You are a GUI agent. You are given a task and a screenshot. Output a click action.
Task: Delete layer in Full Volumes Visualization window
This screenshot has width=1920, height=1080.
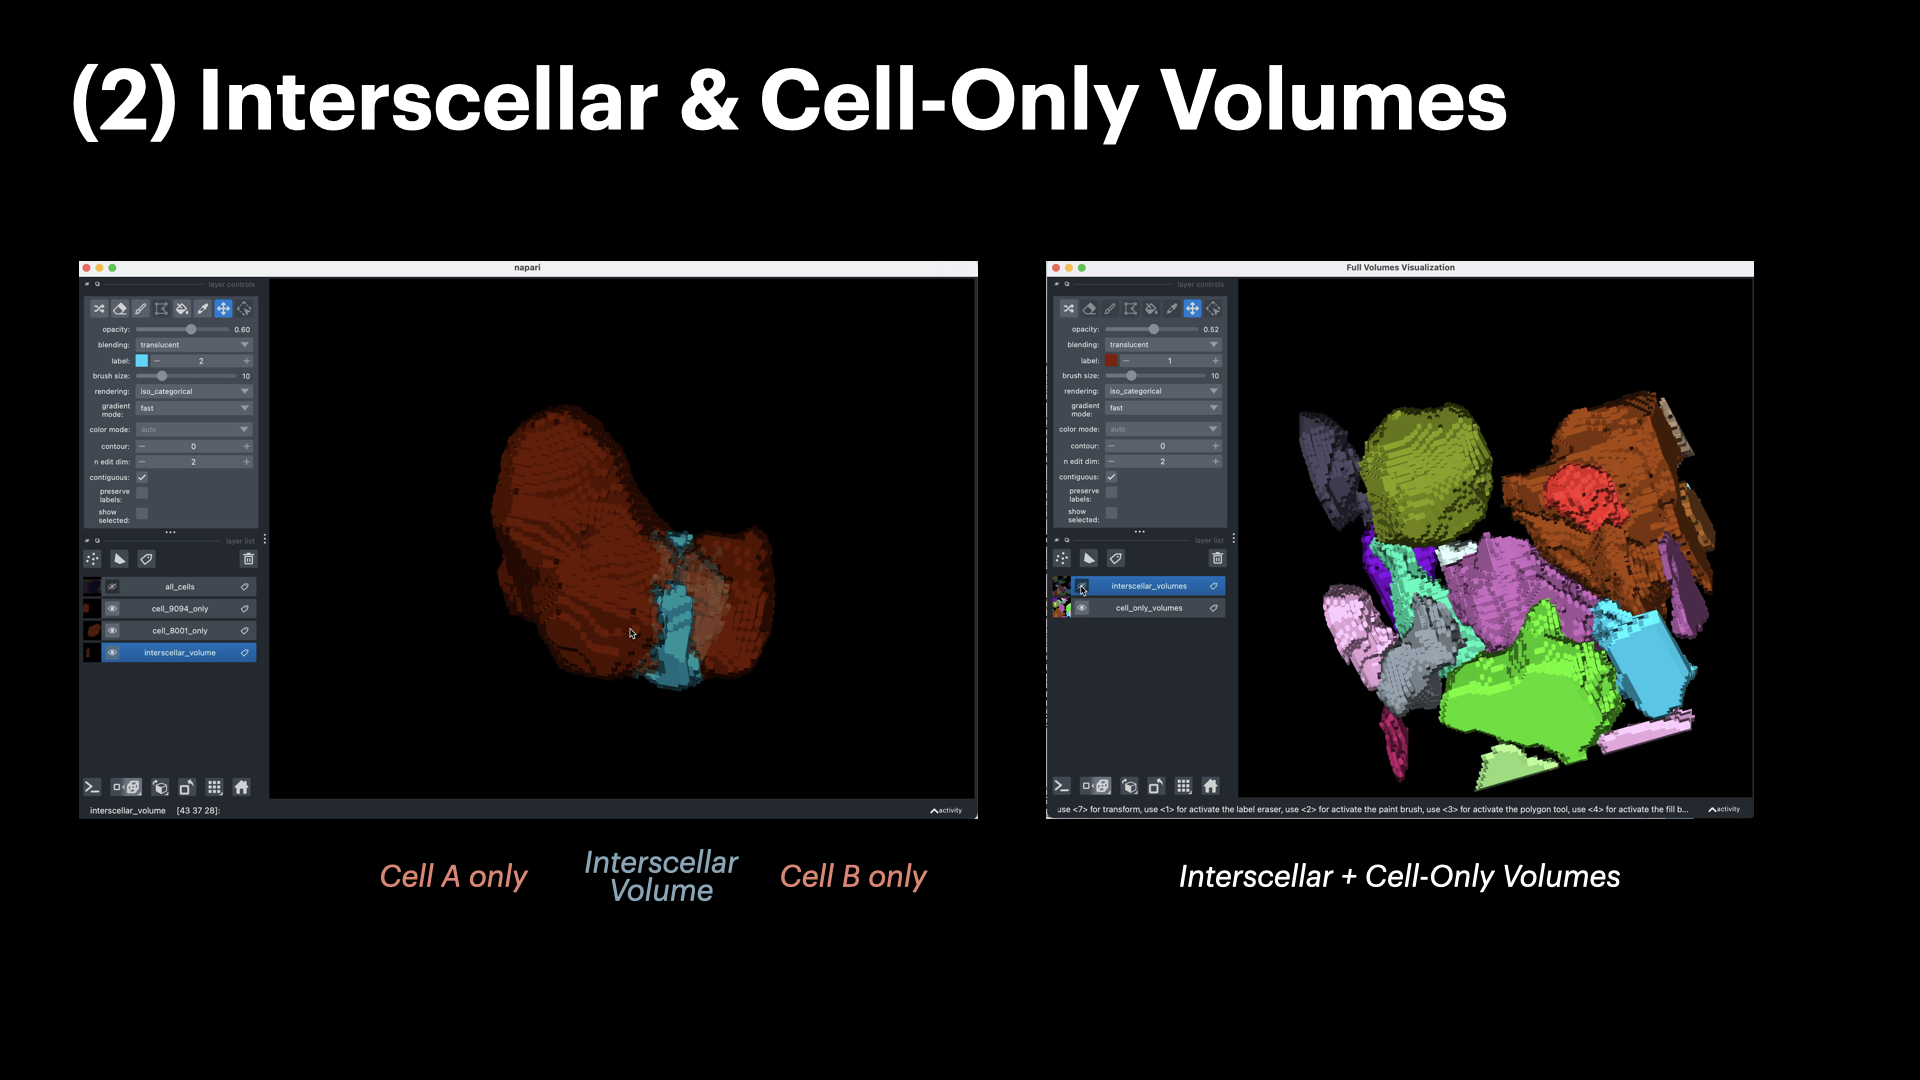(1218, 558)
